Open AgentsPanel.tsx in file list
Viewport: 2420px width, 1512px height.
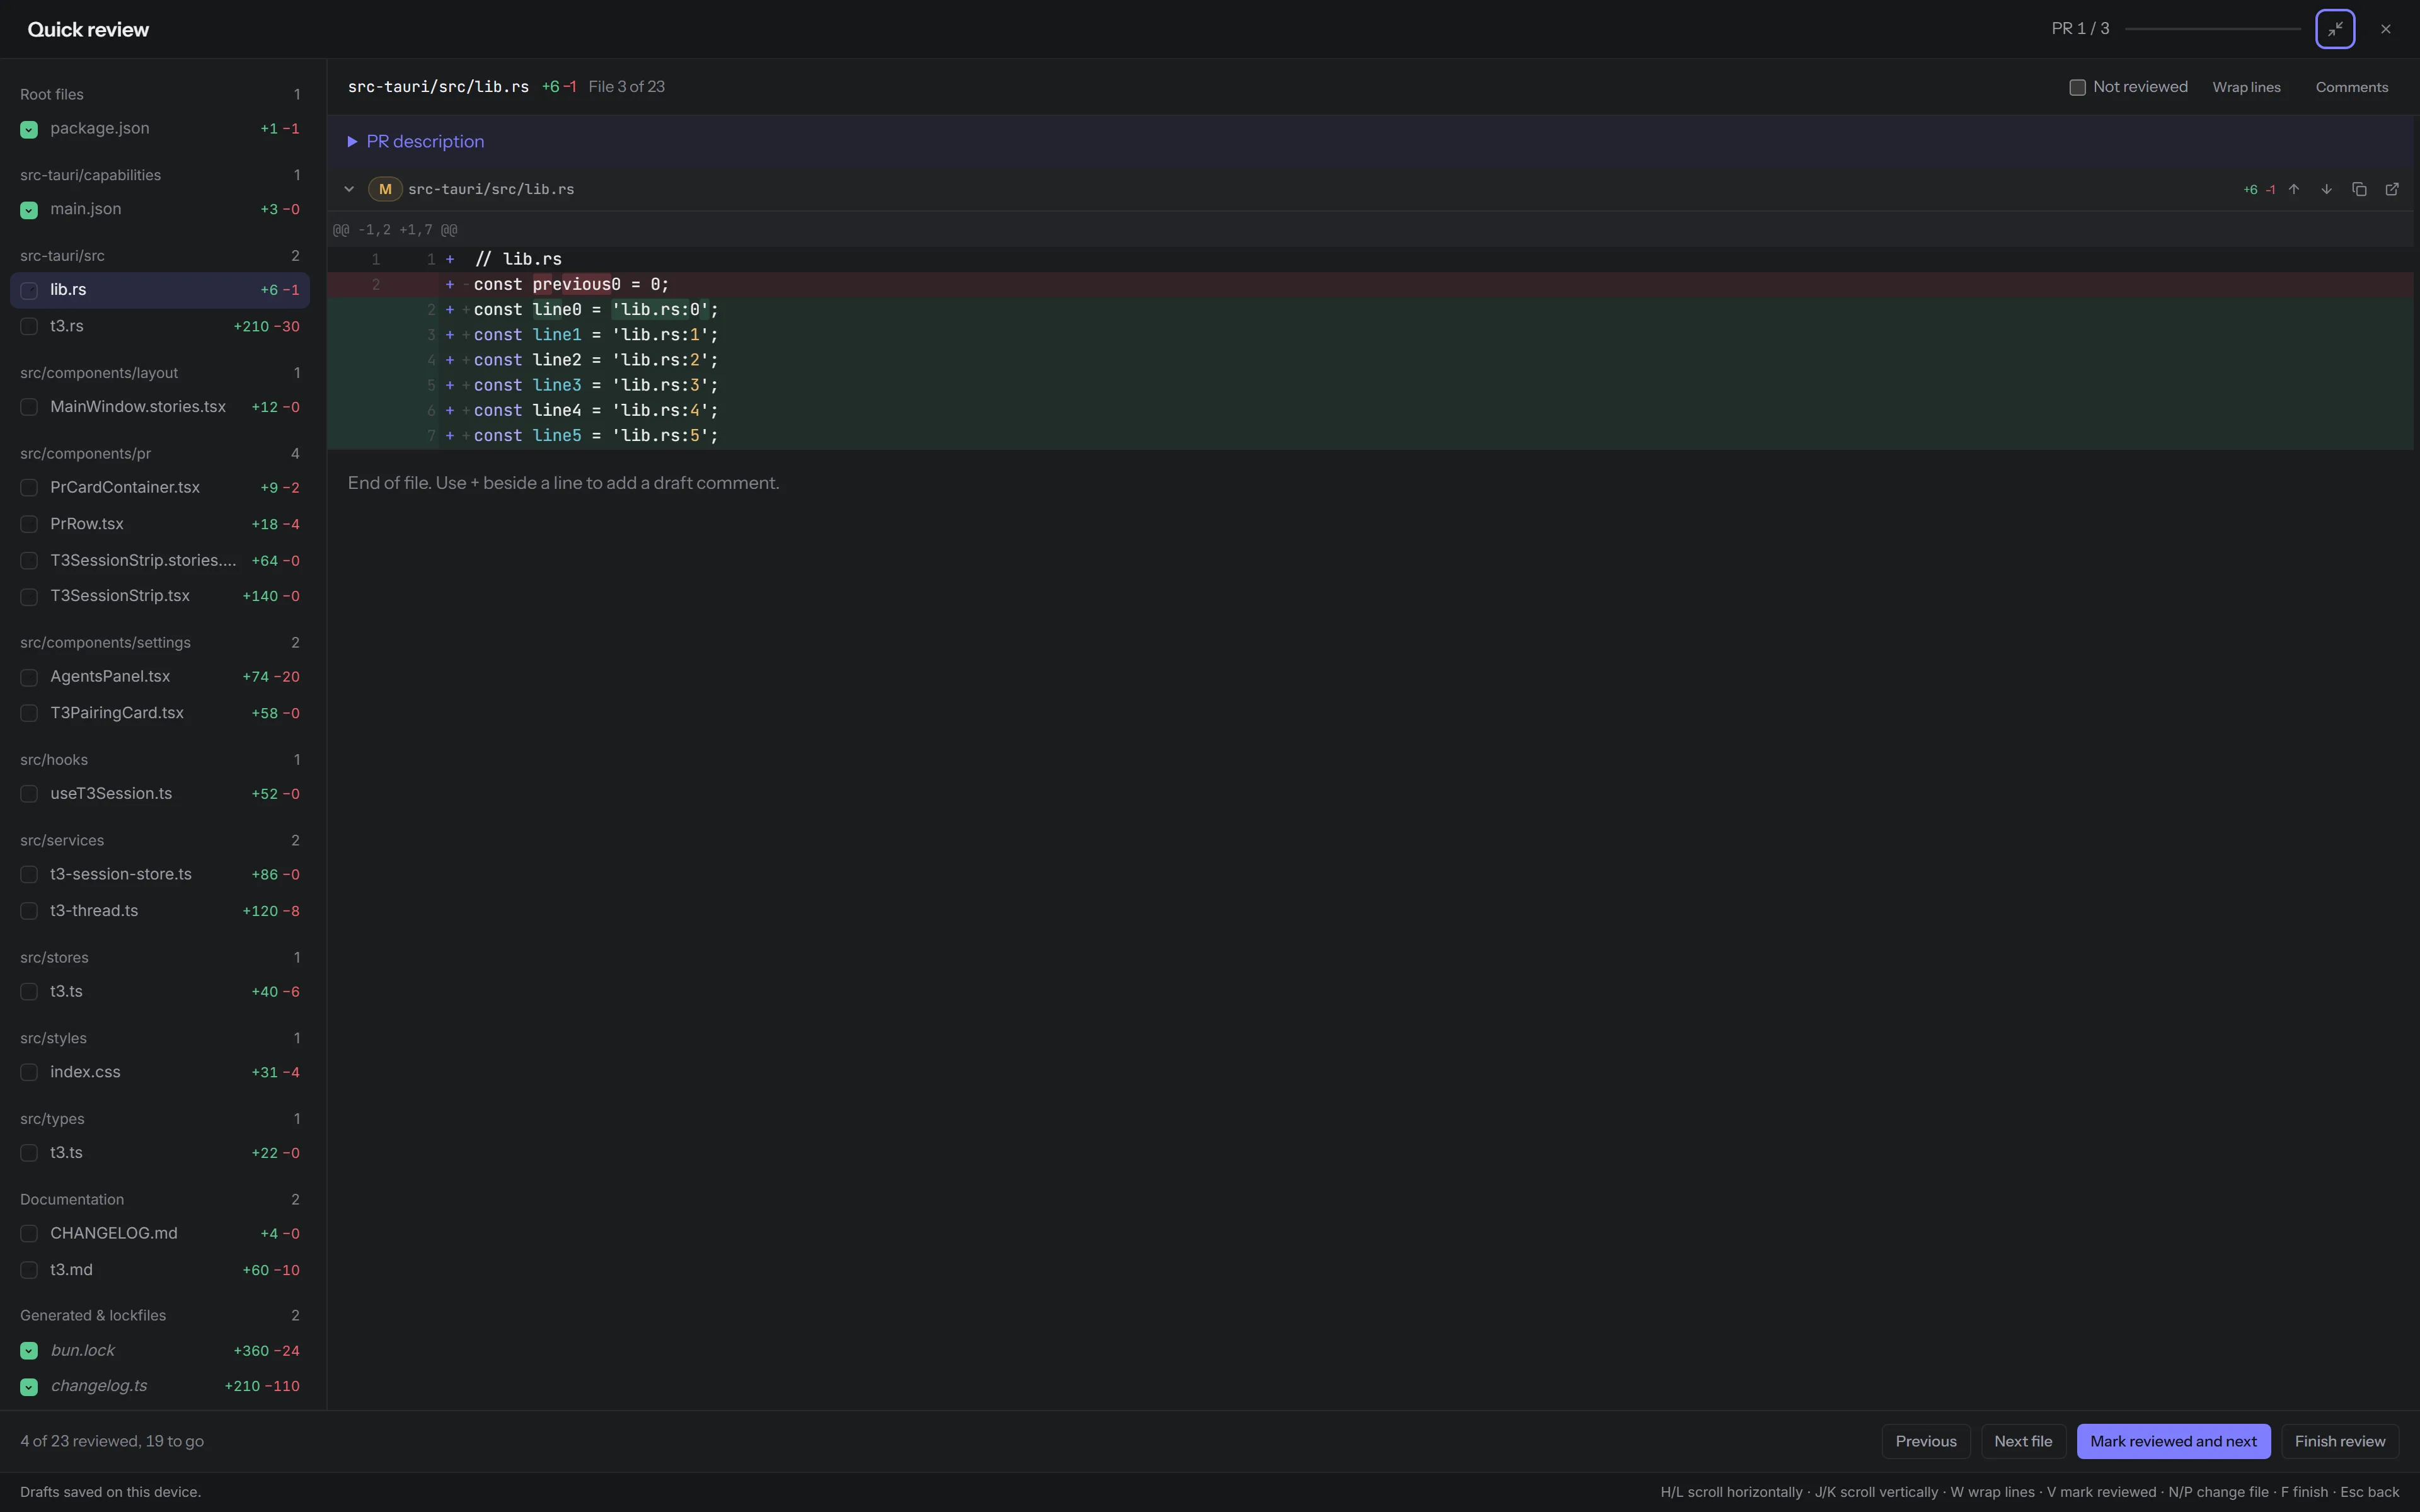pyautogui.click(x=160, y=677)
